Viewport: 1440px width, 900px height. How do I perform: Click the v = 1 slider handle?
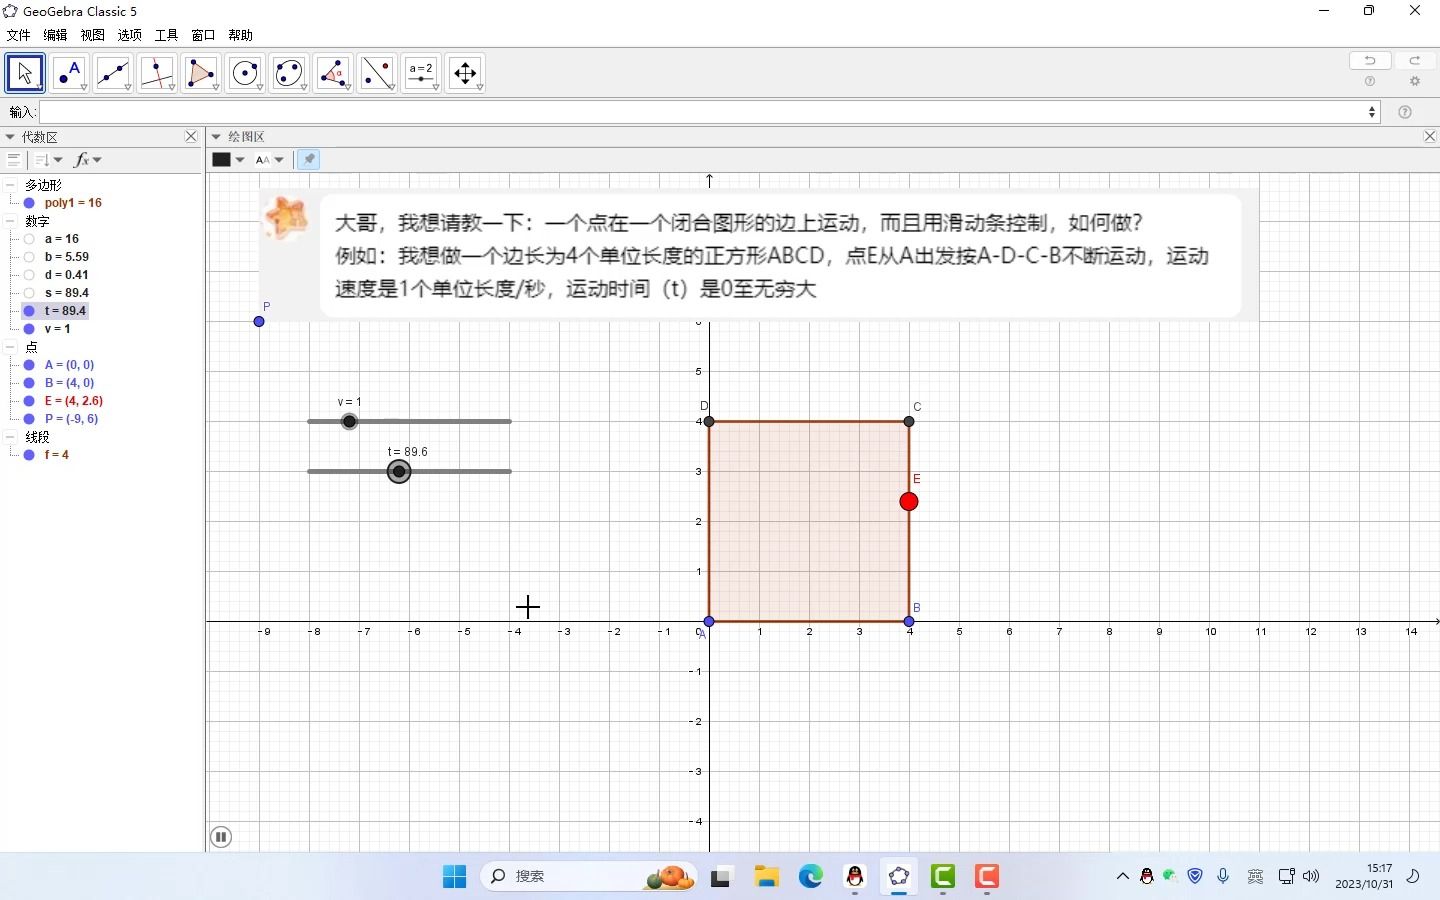click(x=349, y=421)
